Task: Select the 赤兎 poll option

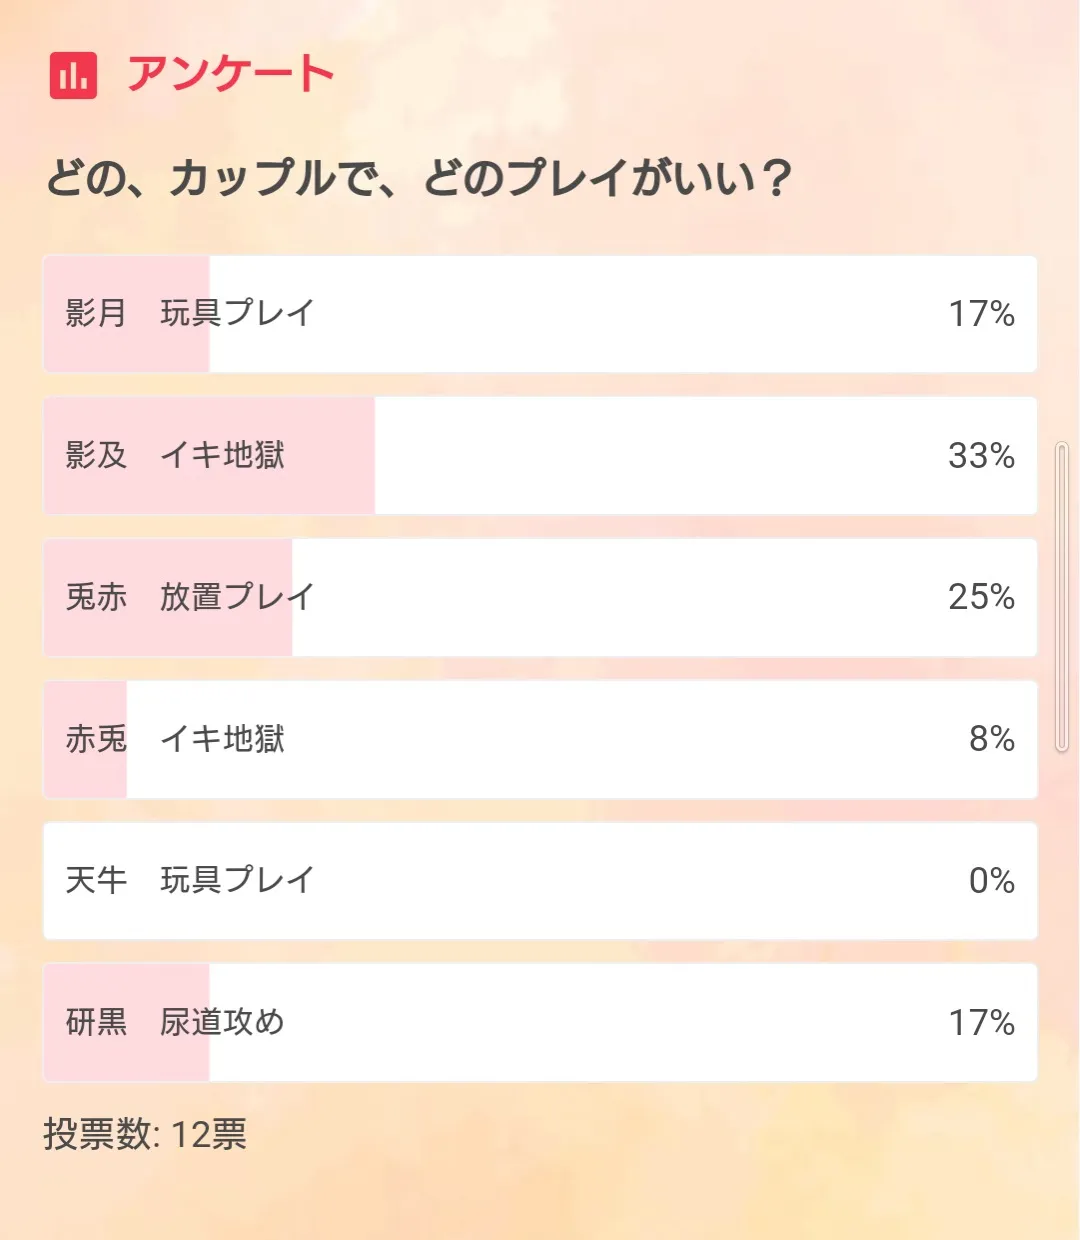Action: 540,740
